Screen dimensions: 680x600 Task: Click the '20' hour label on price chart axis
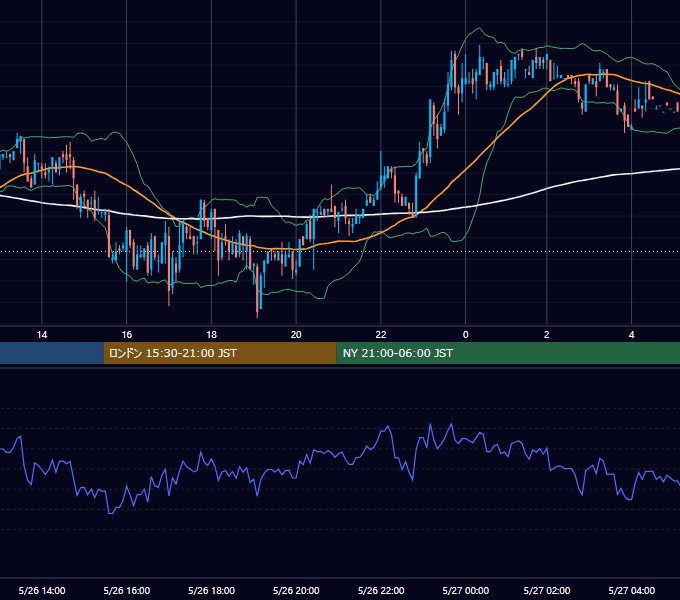point(296,335)
